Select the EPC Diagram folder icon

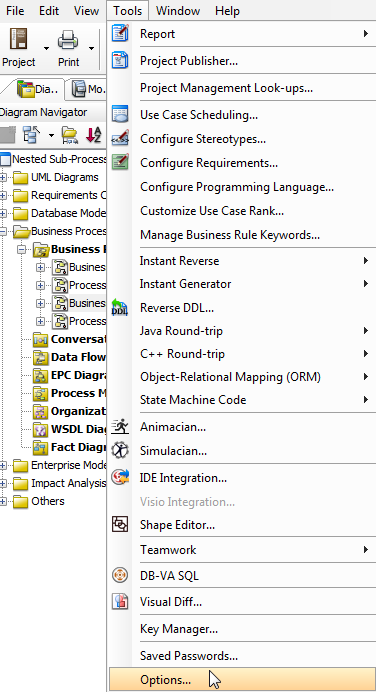point(41,376)
